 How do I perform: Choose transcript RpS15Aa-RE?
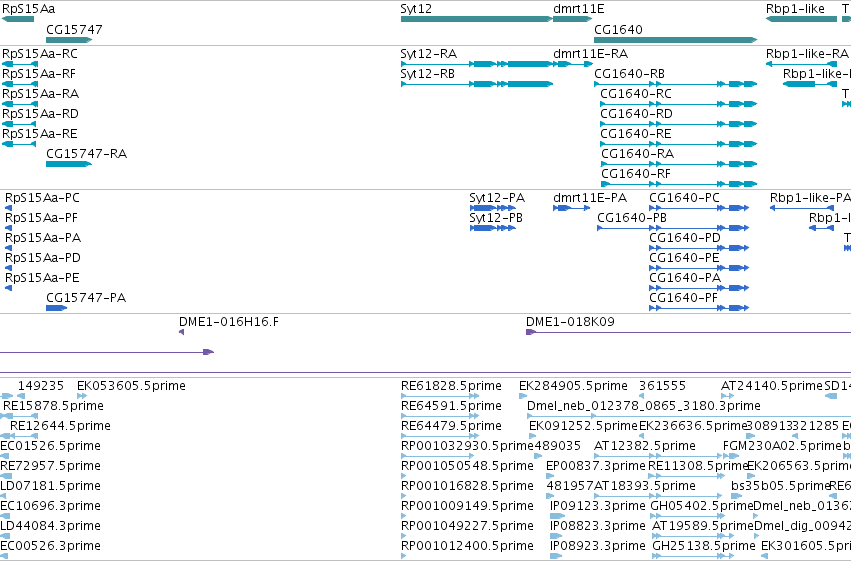(40, 134)
